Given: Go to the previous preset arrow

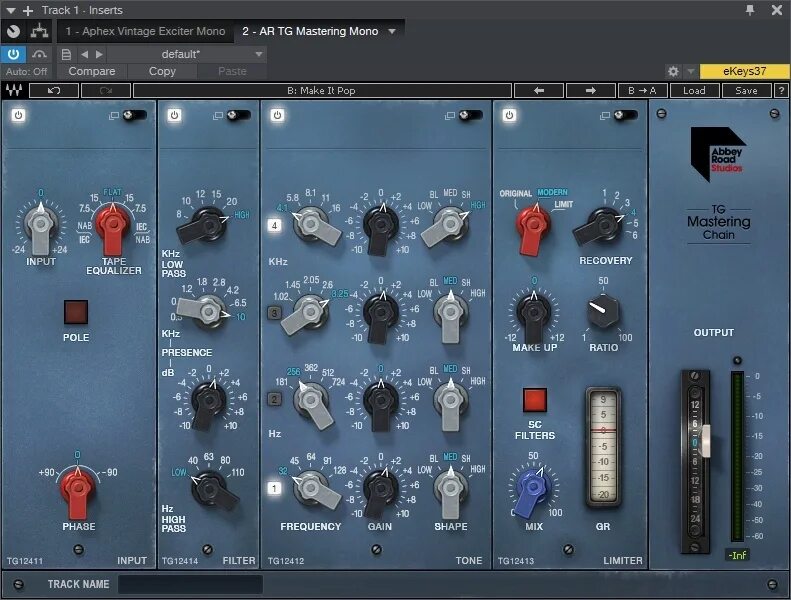Looking at the screenshot, I should click(x=84, y=54).
